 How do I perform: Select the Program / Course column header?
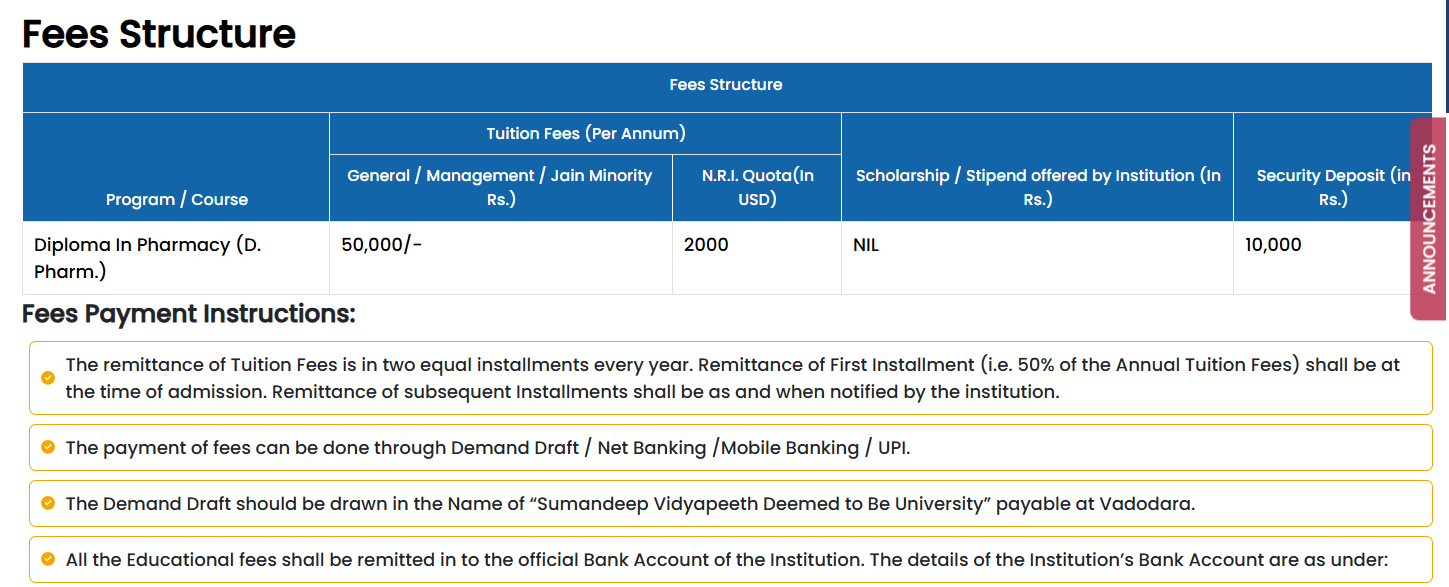point(177,199)
